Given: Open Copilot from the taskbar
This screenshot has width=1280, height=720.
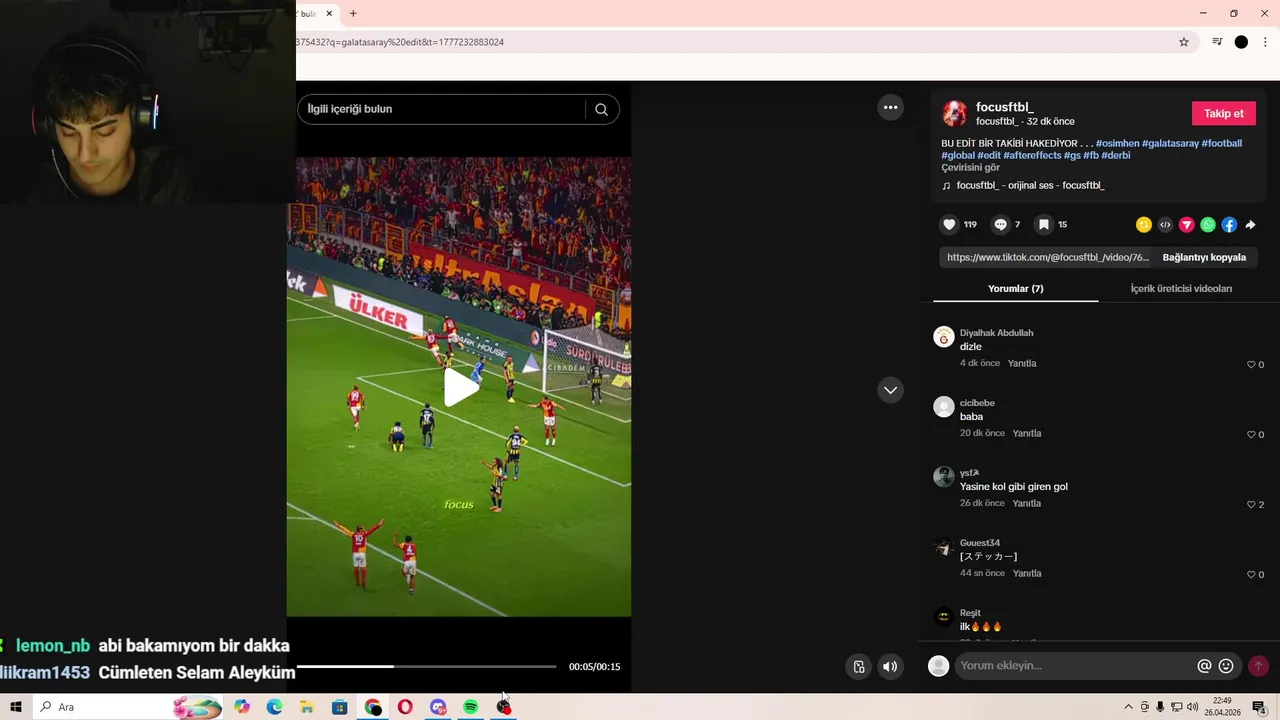Looking at the screenshot, I should tap(242, 707).
